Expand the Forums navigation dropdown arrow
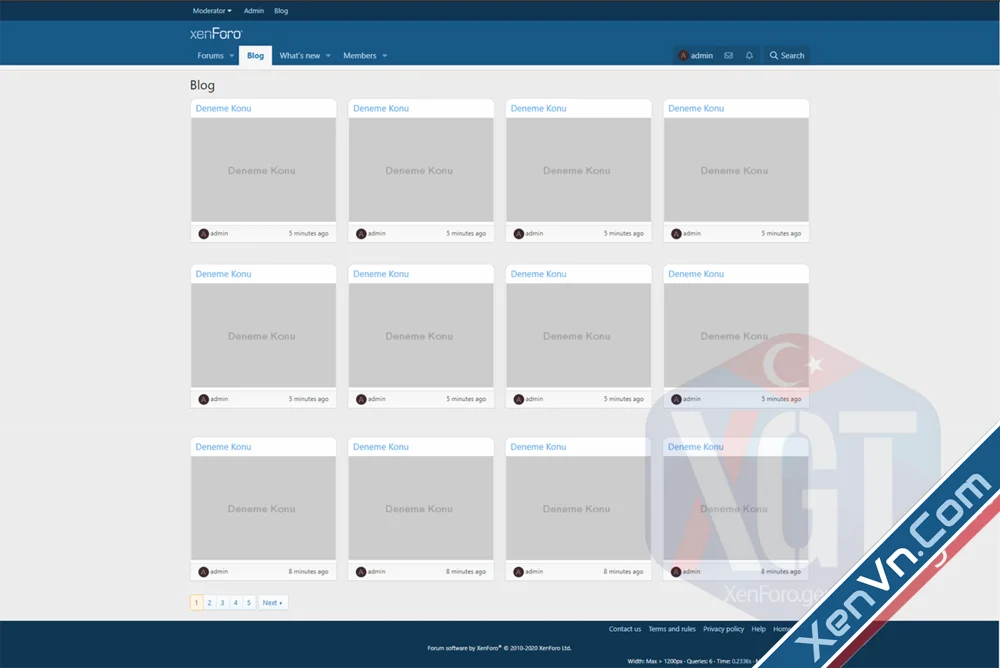1000x668 pixels. click(232, 55)
